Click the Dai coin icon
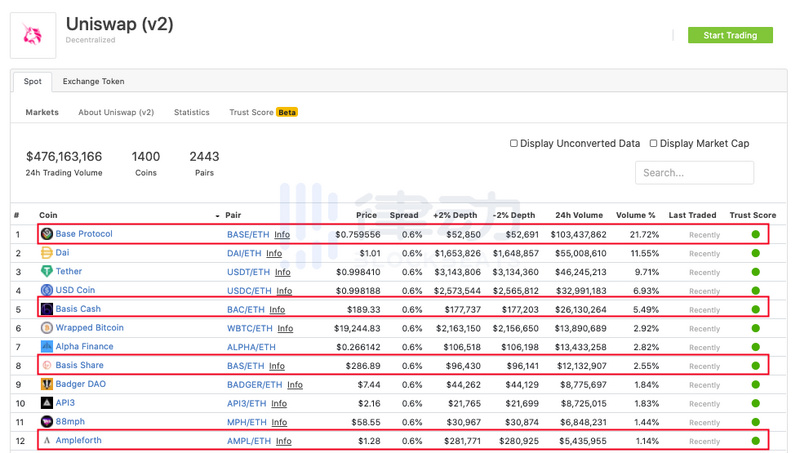This screenshot has height=453, width=800. [x=47, y=253]
